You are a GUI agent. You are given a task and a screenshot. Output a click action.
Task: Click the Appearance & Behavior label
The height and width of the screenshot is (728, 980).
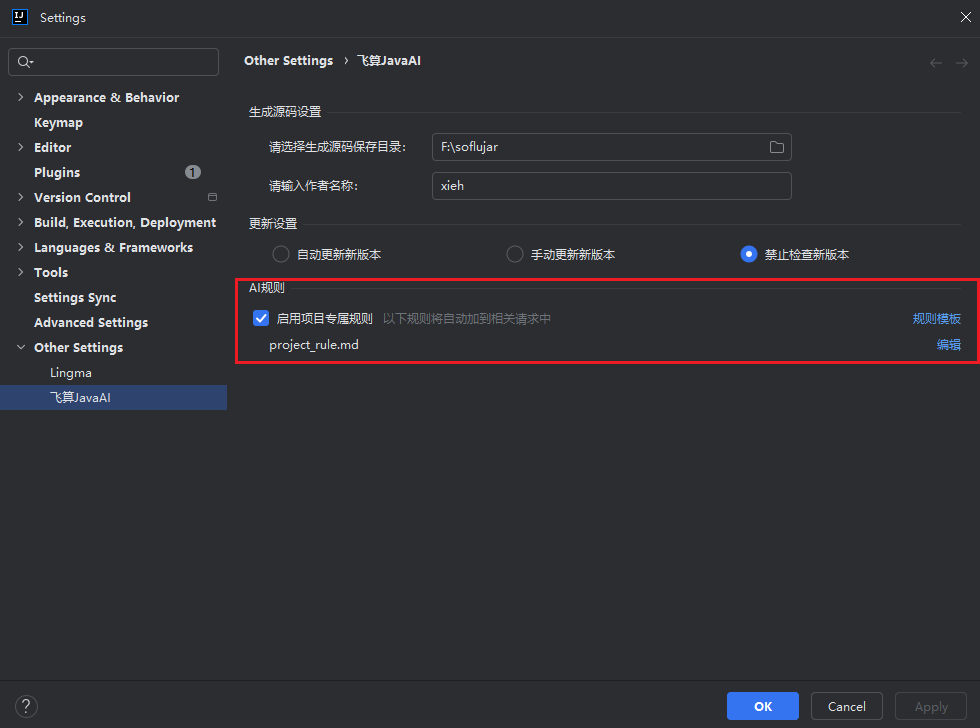point(106,97)
